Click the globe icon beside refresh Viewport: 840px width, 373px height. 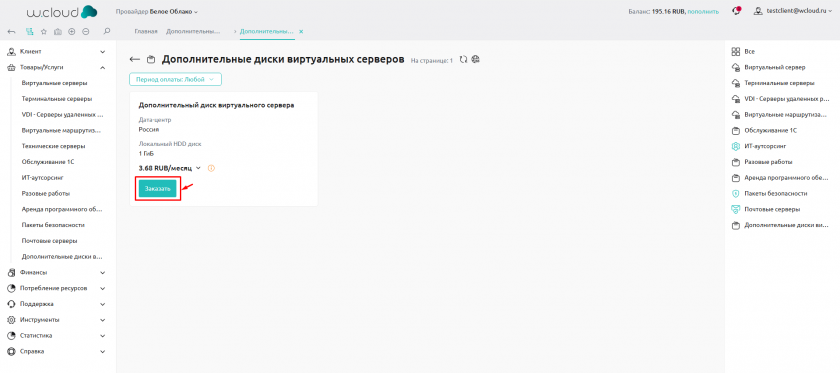pyautogui.click(x=475, y=59)
